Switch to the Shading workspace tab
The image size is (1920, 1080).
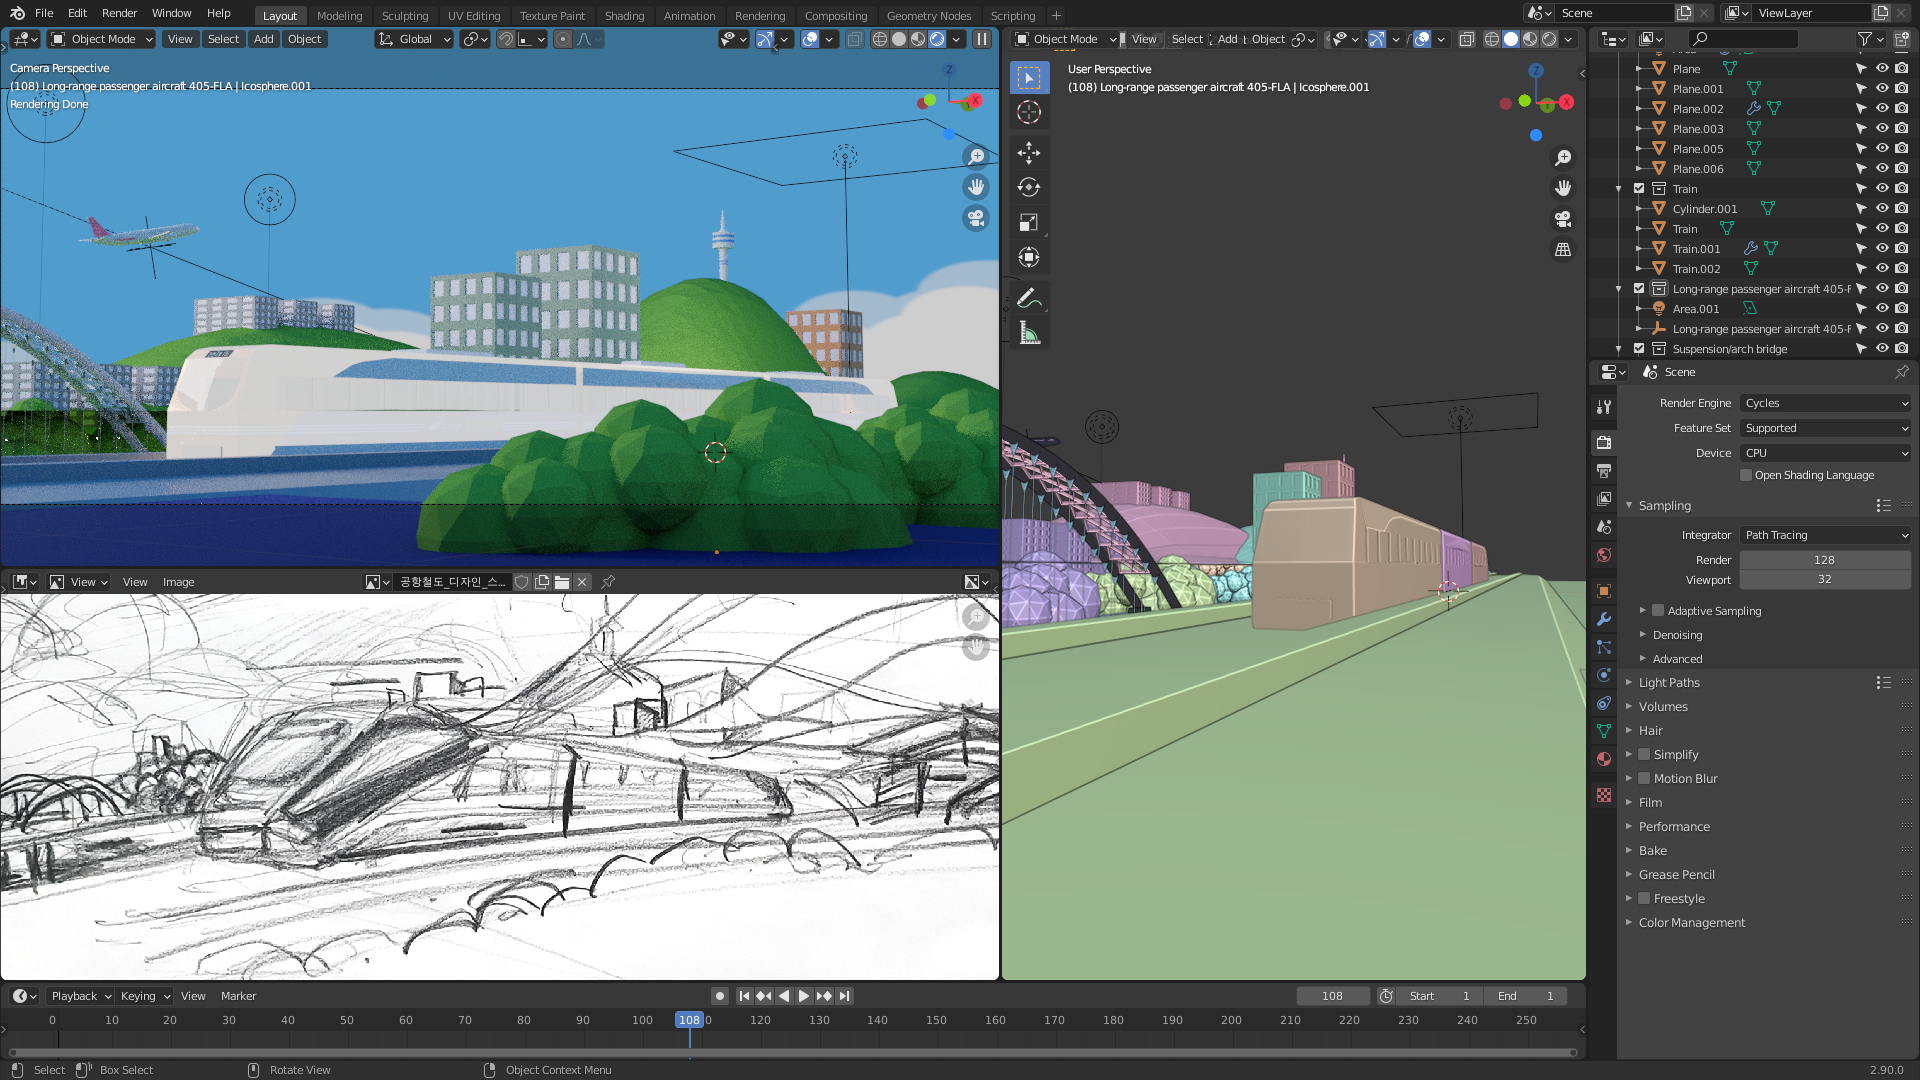coord(624,15)
